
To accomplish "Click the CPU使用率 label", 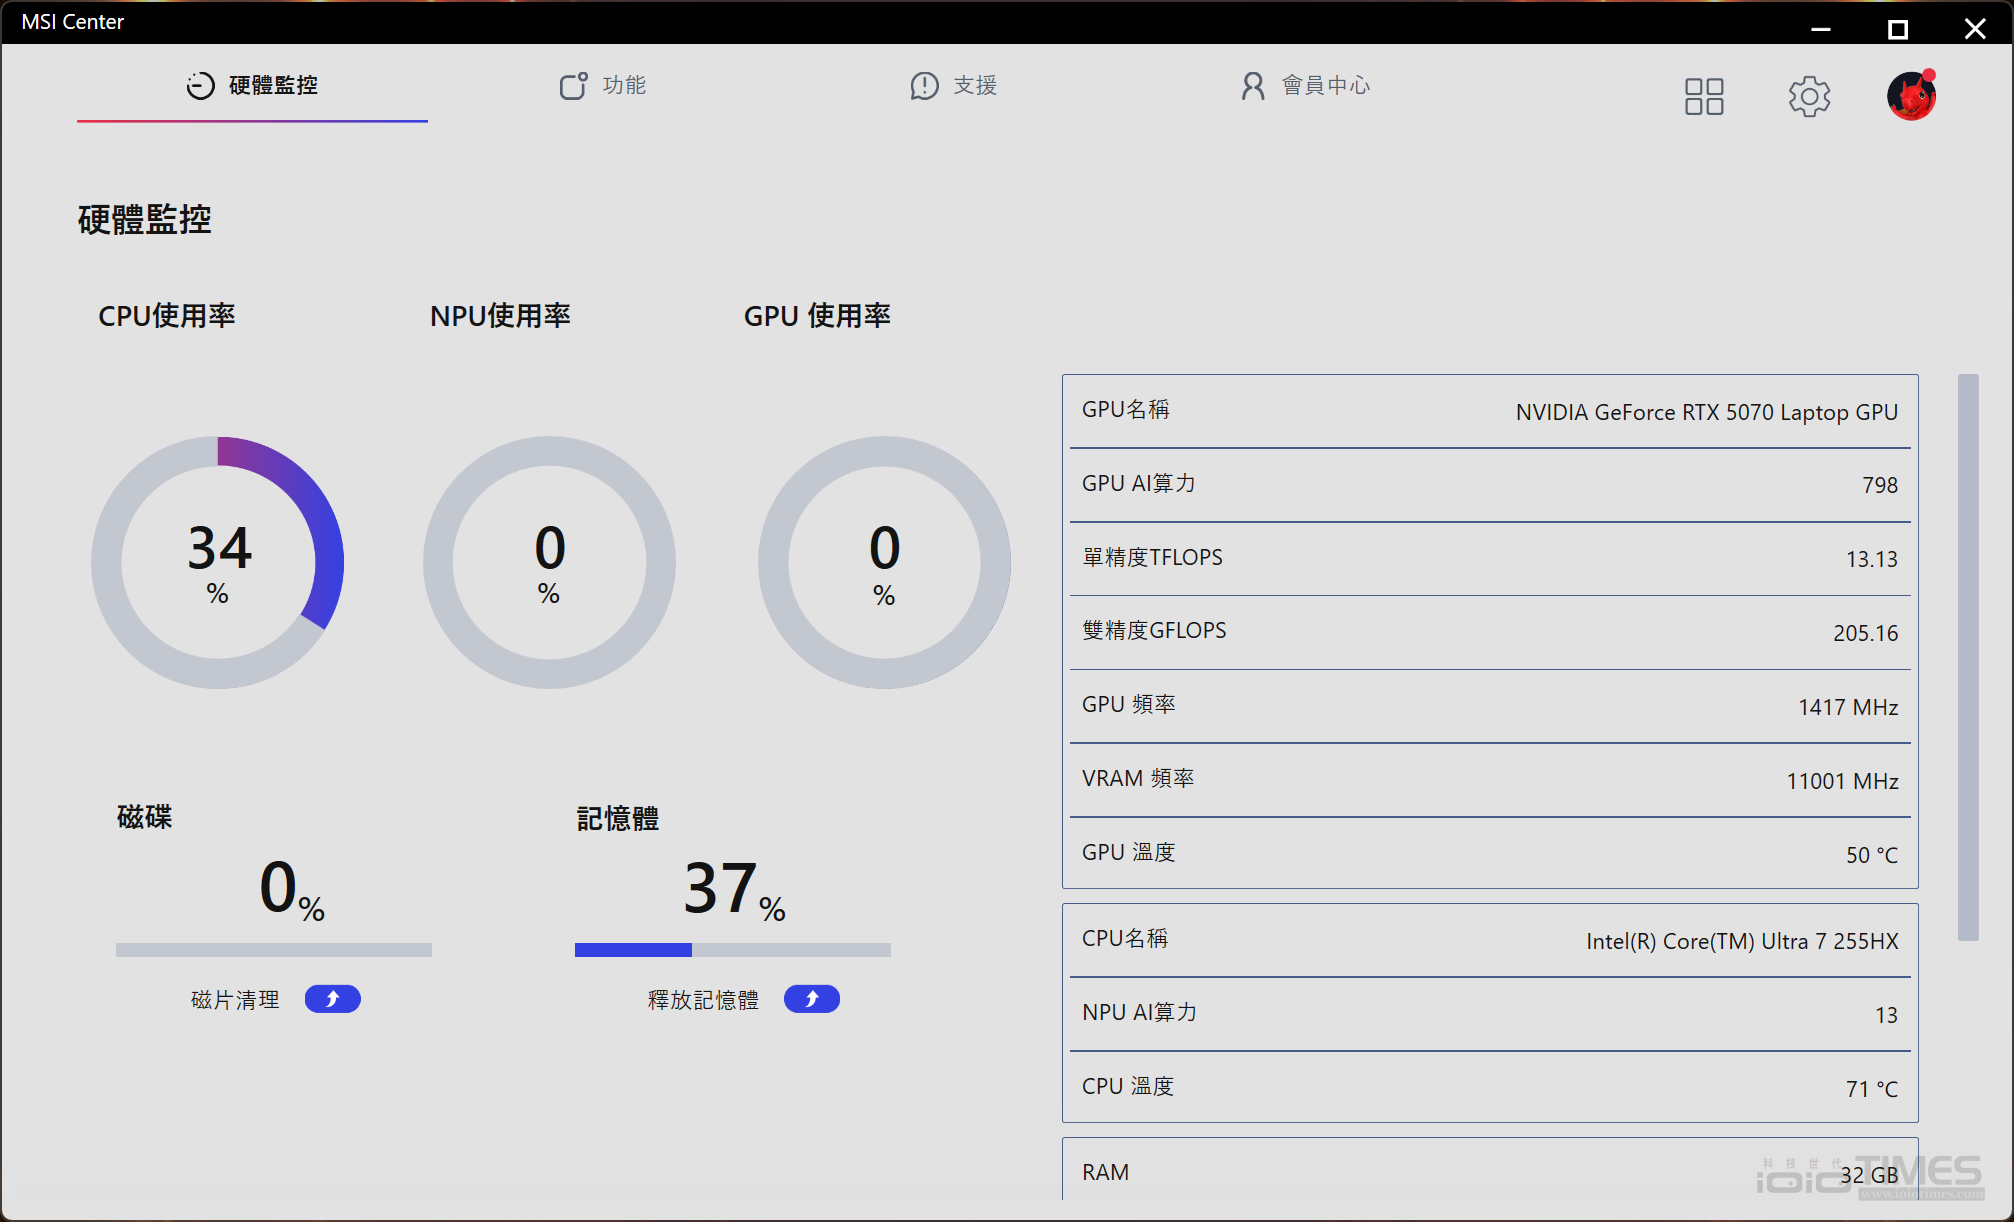I will [167, 316].
